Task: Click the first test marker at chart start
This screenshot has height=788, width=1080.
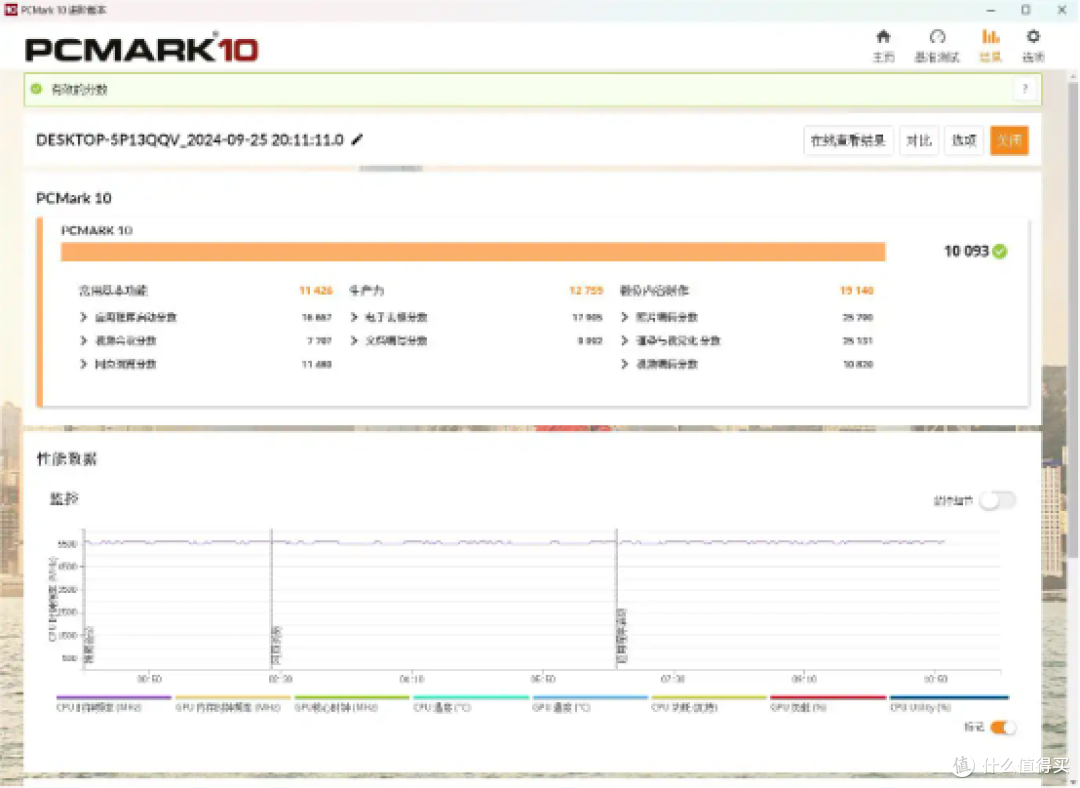Action: 87,645
